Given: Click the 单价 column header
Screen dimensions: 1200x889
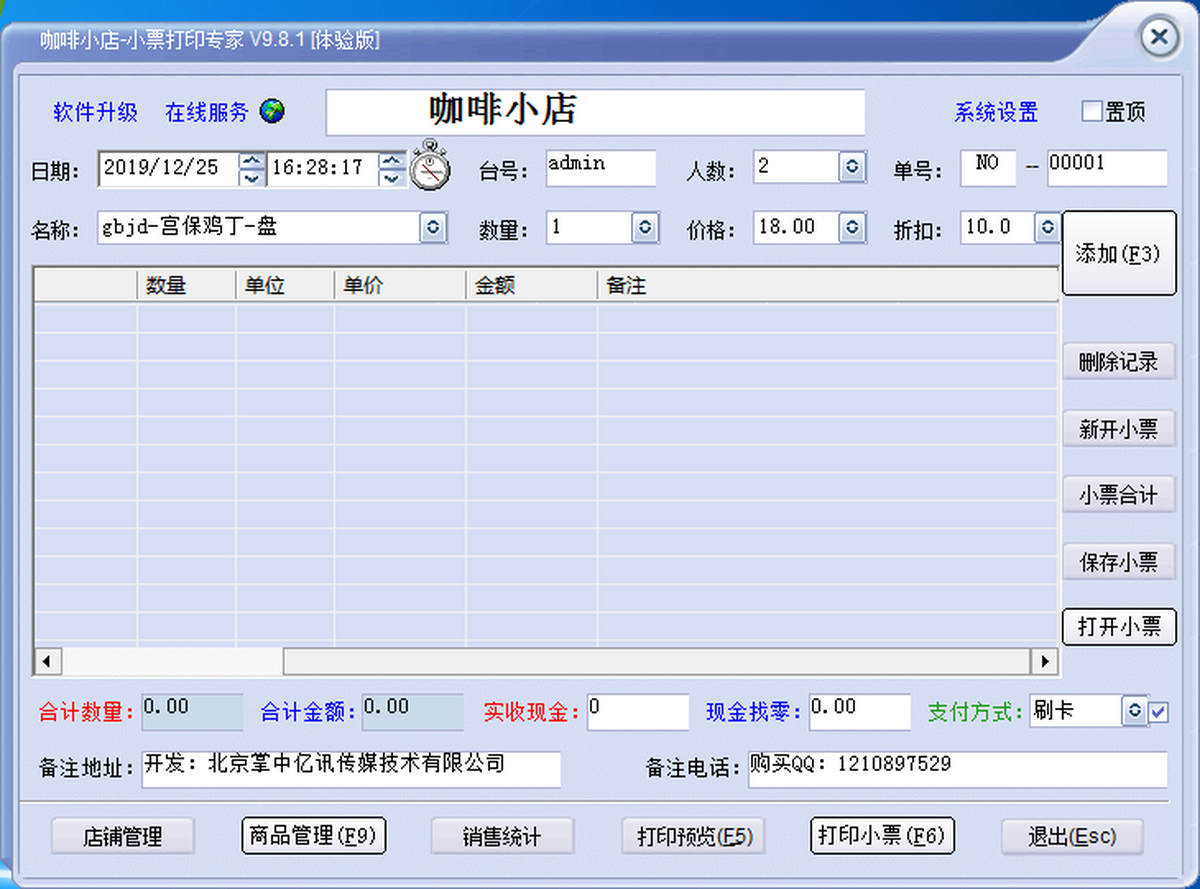Looking at the screenshot, I should [x=400, y=286].
